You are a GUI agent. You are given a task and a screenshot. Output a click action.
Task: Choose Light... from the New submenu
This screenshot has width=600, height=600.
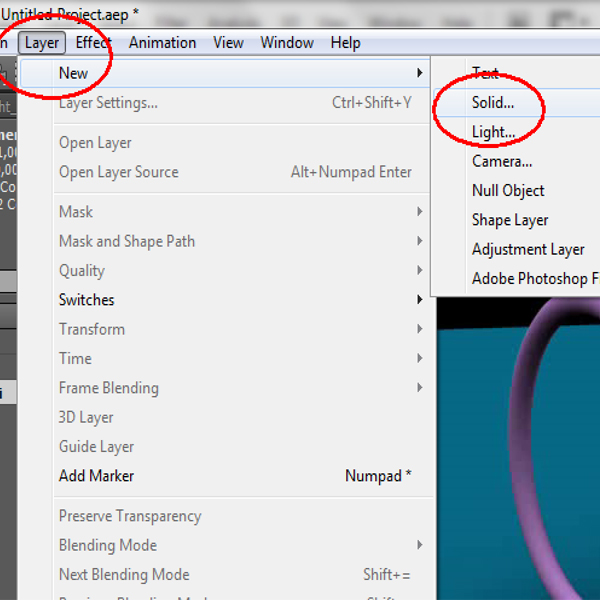pyautogui.click(x=493, y=132)
